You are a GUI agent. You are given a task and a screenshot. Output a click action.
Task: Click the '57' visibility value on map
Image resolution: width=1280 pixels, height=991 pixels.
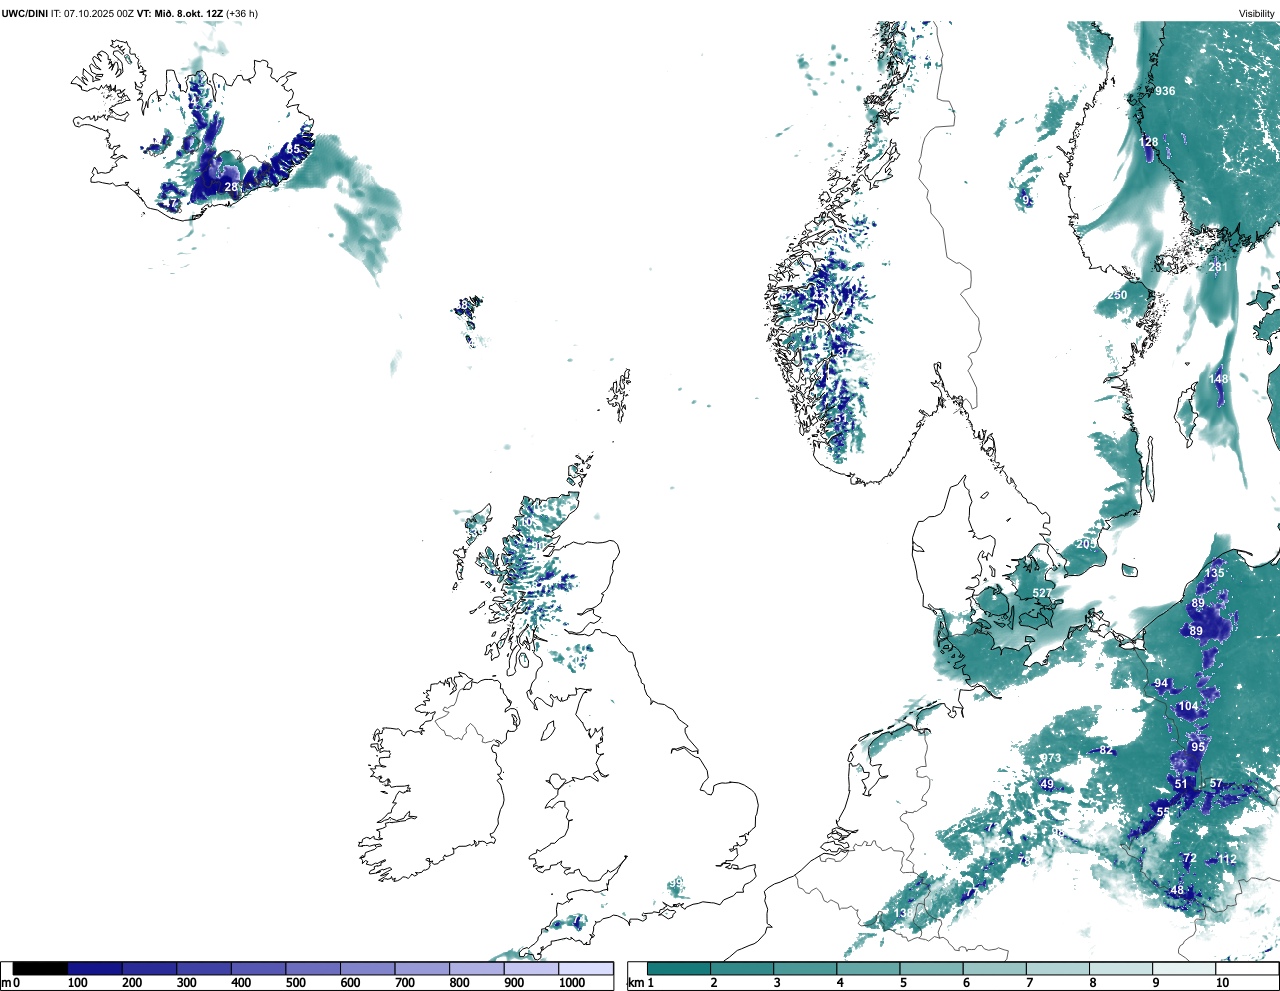coord(1216,783)
